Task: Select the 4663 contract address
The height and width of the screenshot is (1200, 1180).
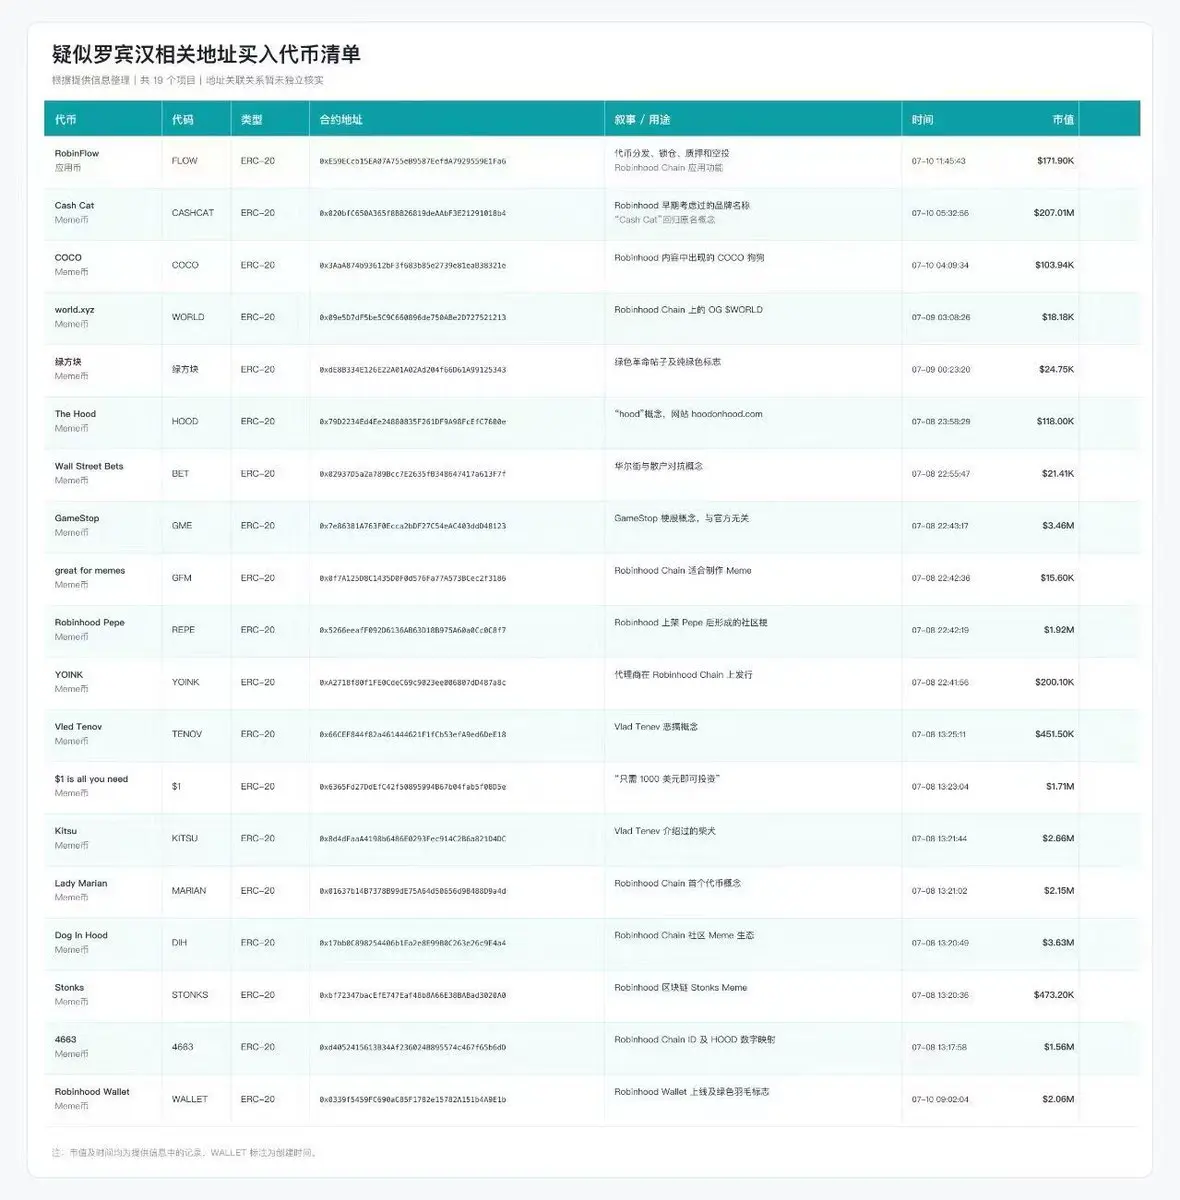Action: pos(413,1047)
